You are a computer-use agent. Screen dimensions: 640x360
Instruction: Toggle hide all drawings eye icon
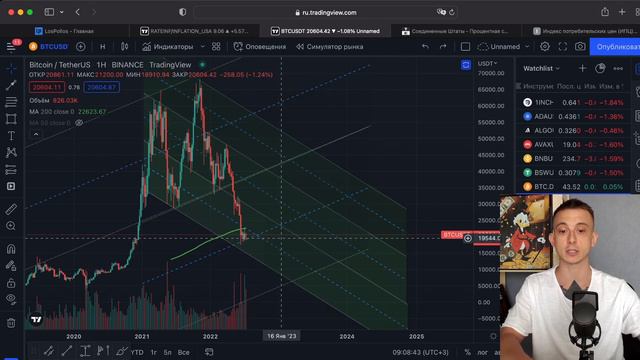click(x=11, y=299)
